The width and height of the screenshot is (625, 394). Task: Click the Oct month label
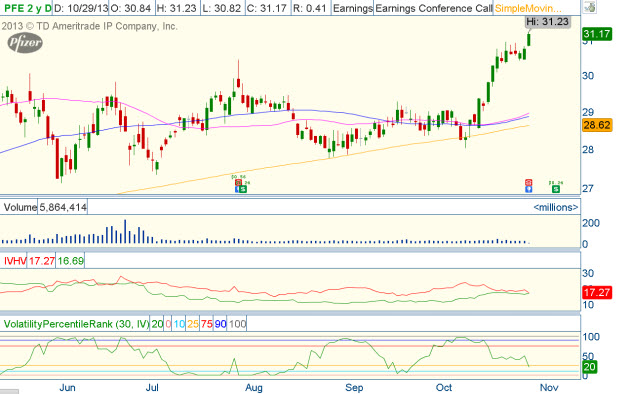tap(444, 388)
